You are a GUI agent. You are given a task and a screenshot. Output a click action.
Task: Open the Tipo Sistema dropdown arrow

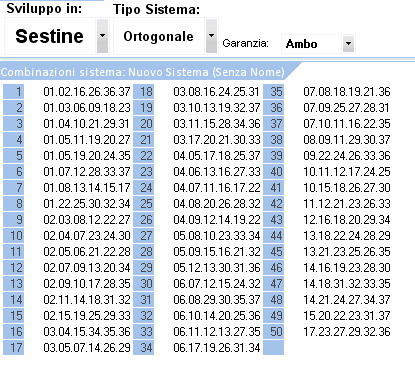coord(211,36)
